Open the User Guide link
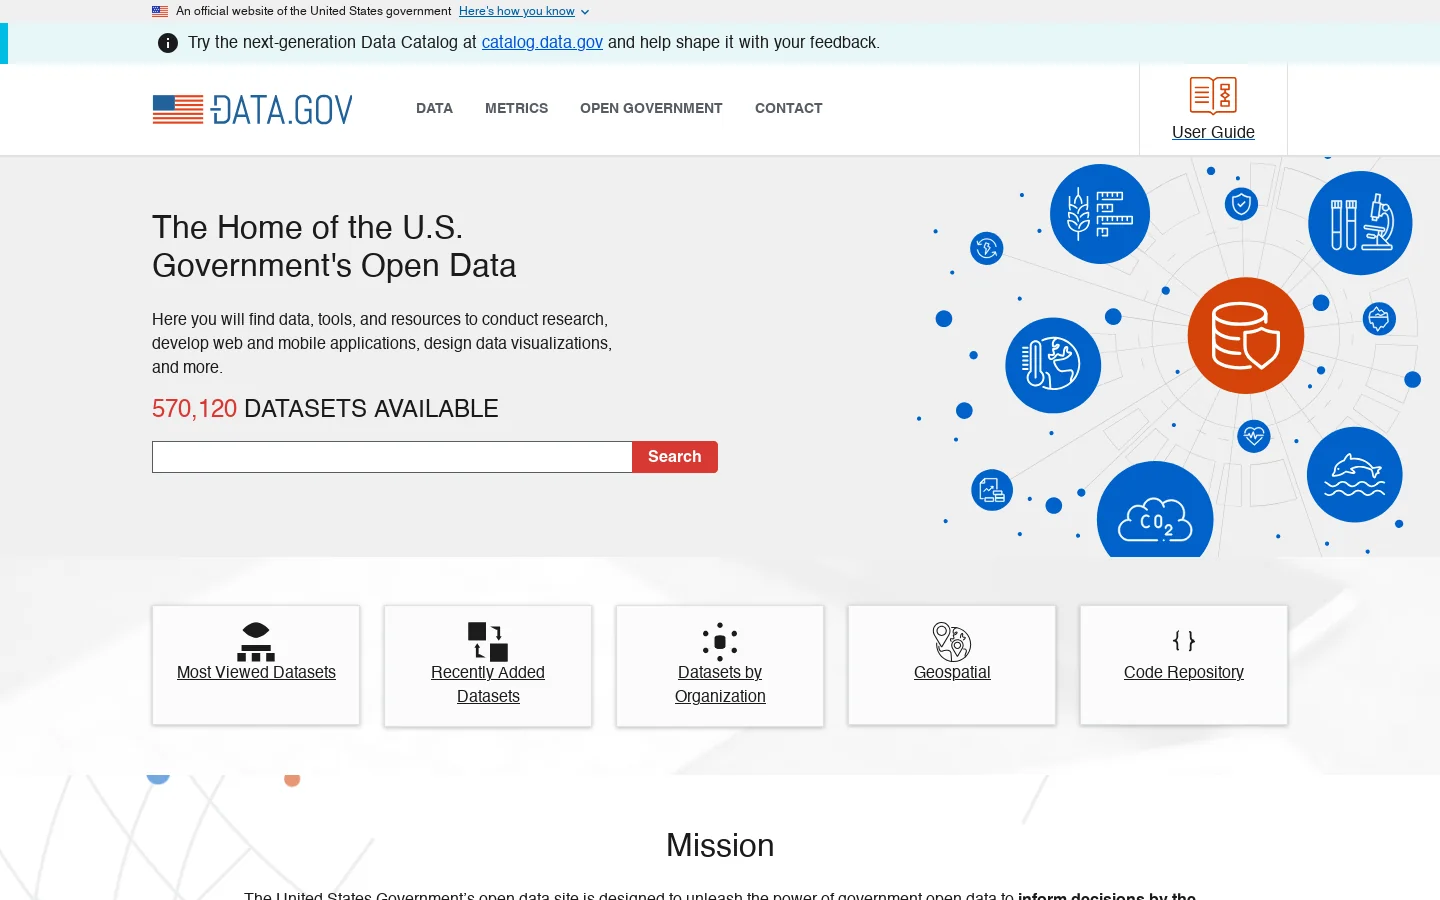The width and height of the screenshot is (1440, 900). click(x=1213, y=132)
